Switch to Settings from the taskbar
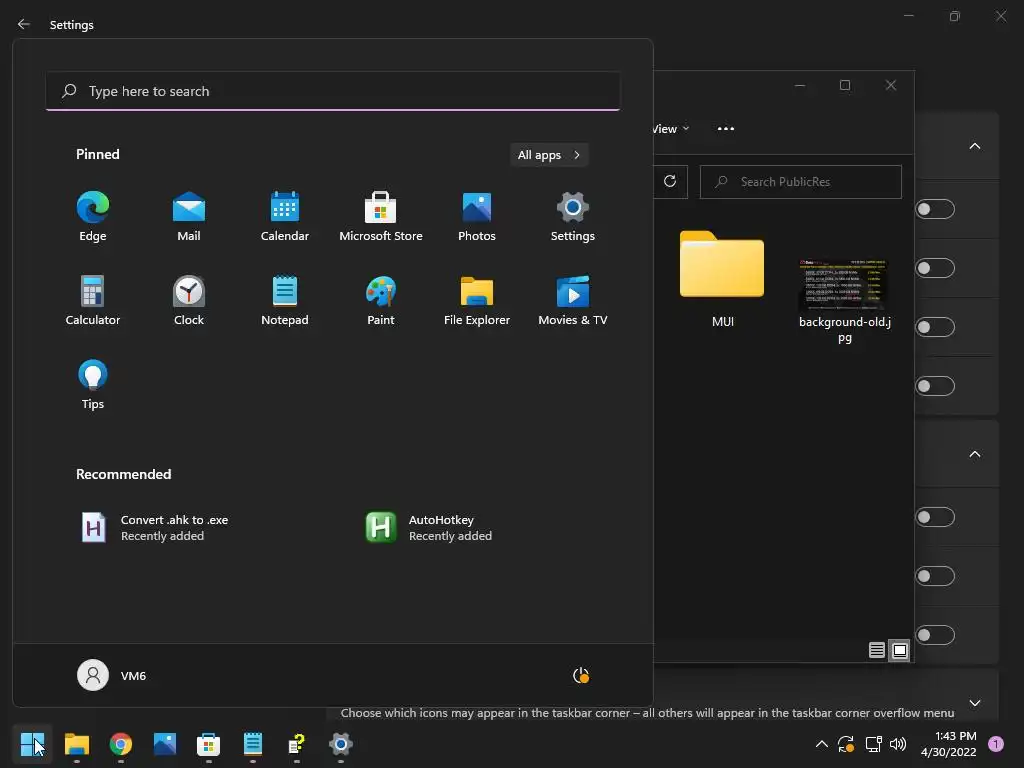Screen dimensions: 1024x768 340,744
